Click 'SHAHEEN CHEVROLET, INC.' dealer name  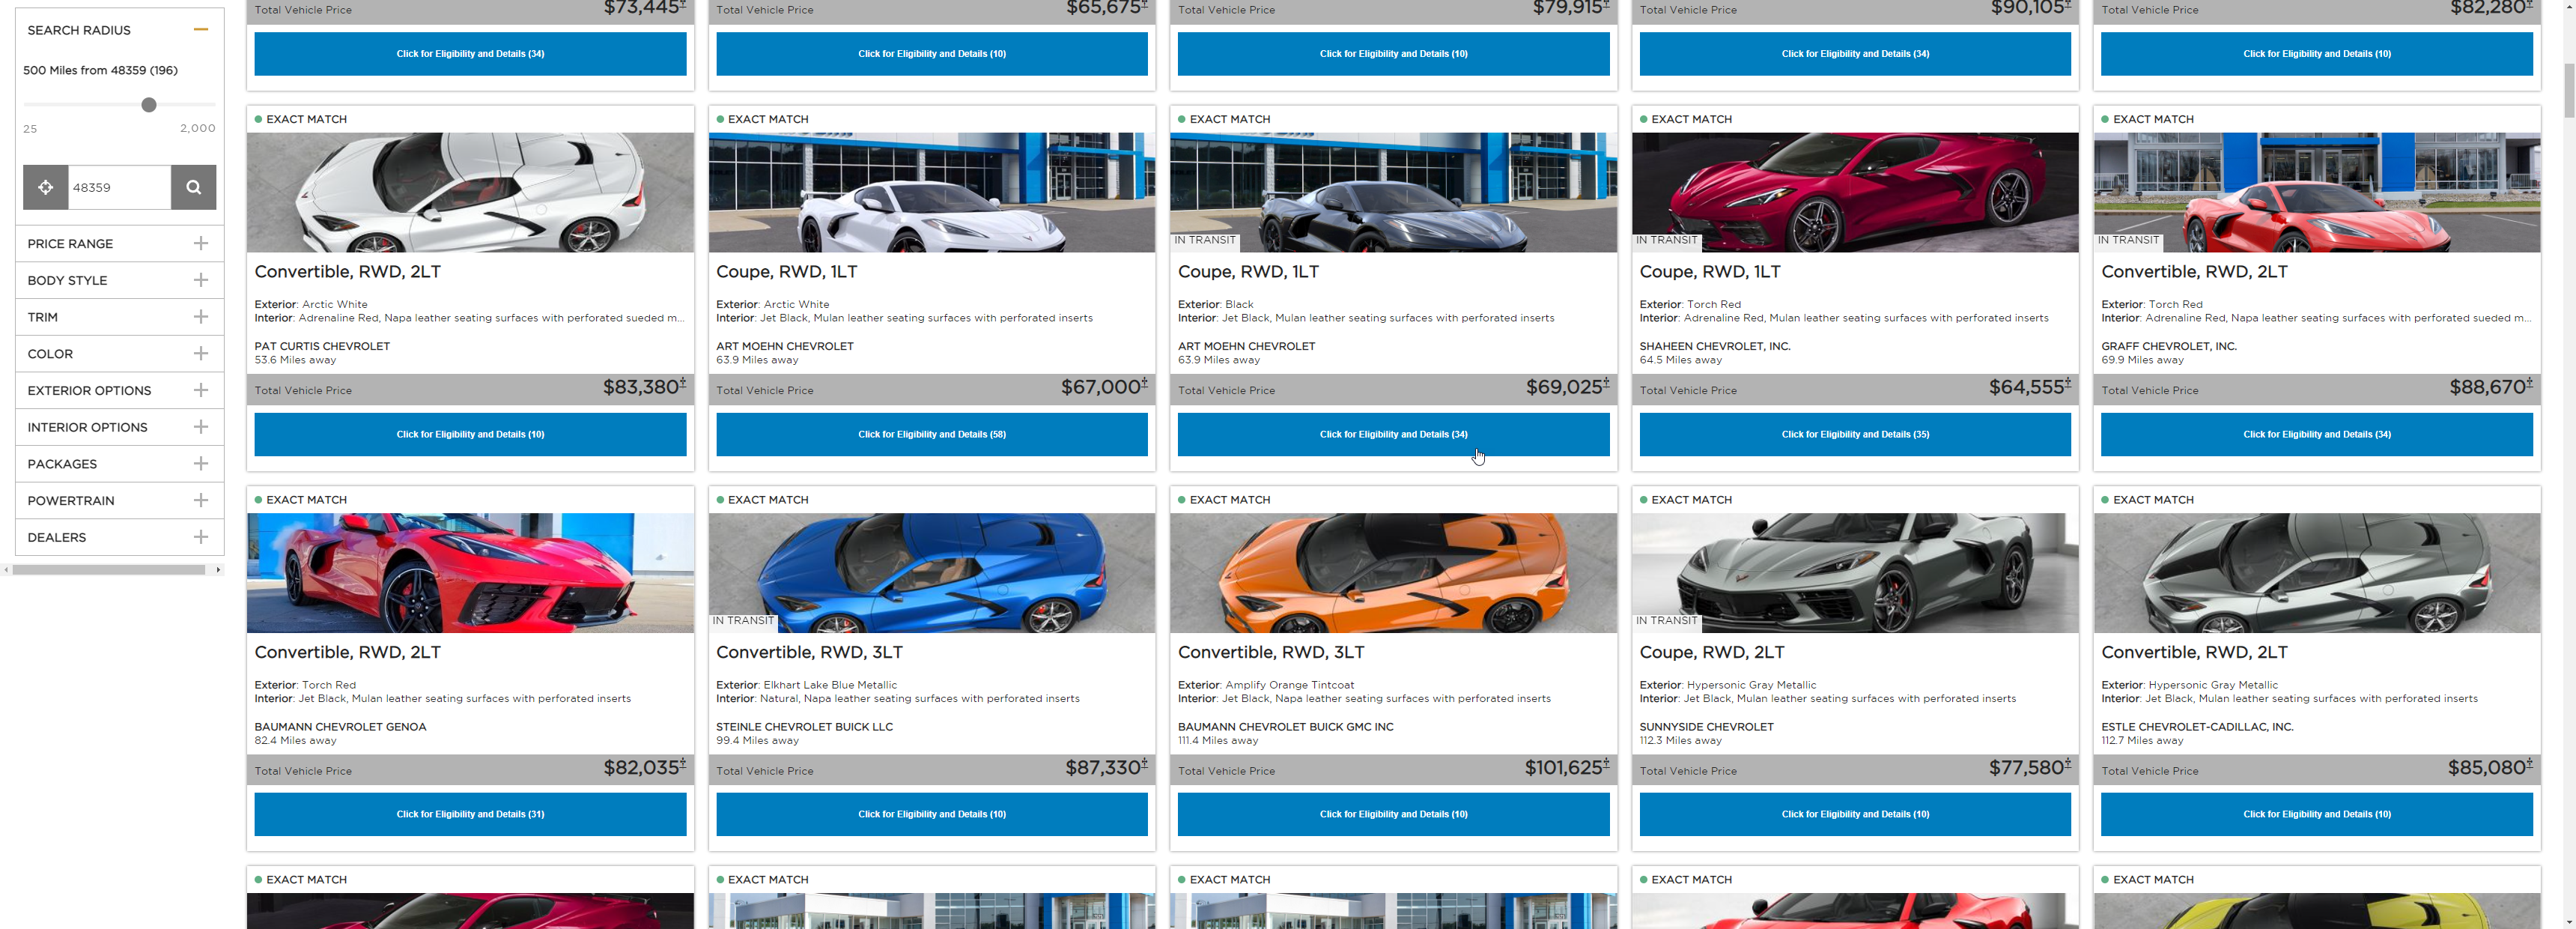[x=1715, y=346]
